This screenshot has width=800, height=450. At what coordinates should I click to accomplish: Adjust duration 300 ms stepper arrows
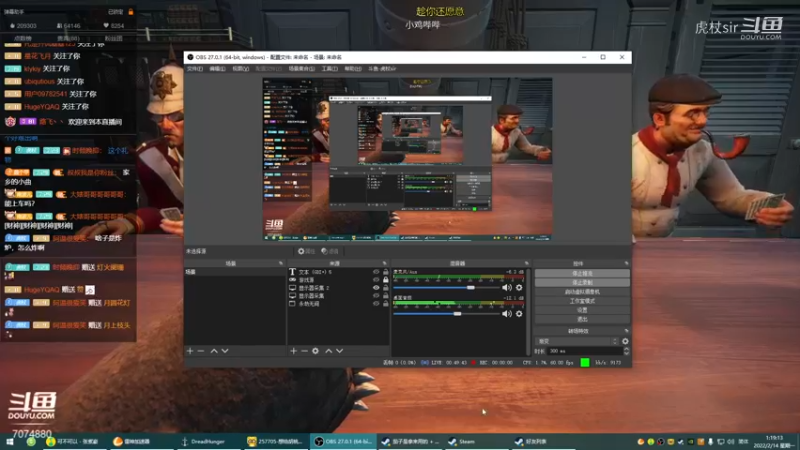coord(626,351)
